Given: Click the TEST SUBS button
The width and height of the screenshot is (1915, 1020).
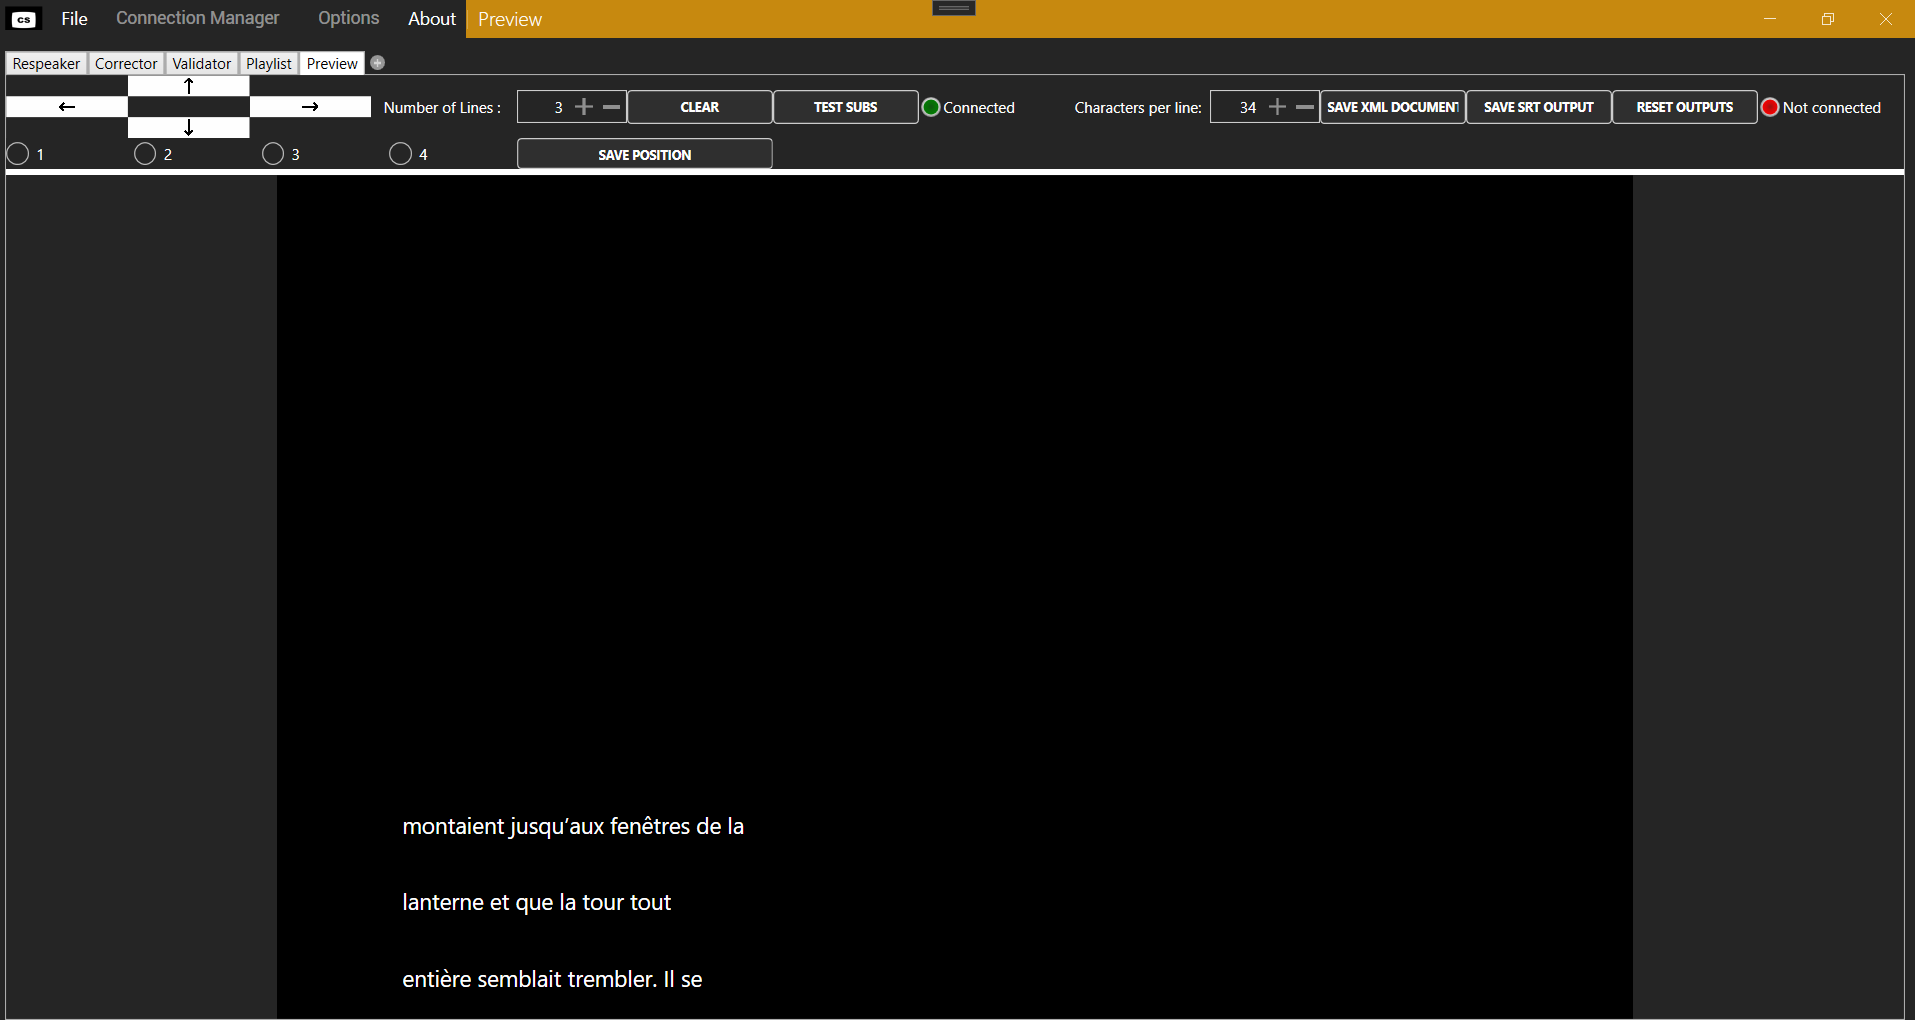Looking at the screenshot, I should [x=846, y=107].
